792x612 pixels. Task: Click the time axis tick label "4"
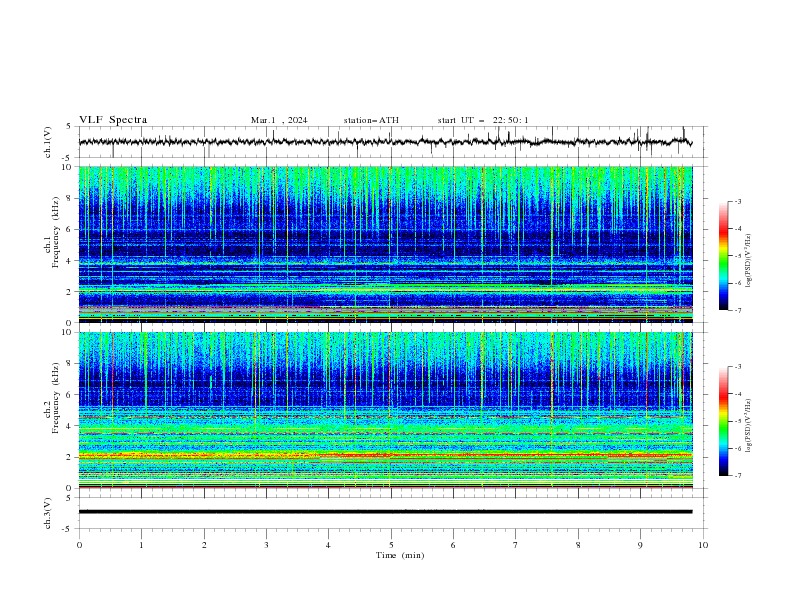328,545
